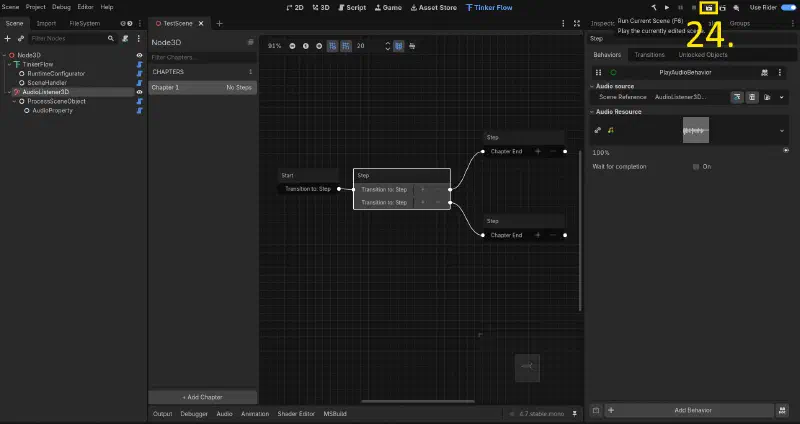The image size is (800, 424).
Task: Switch to the 2D workspace
Action: [294, 8]
